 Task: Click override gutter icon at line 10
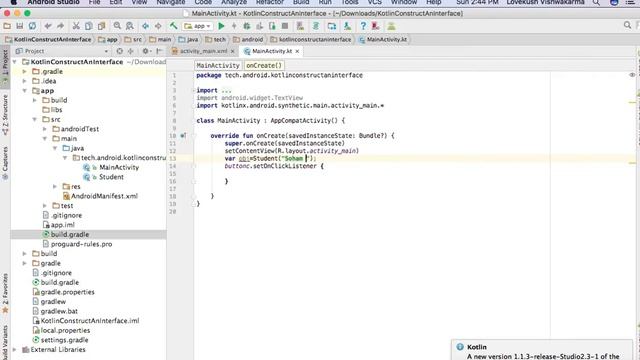183,136
